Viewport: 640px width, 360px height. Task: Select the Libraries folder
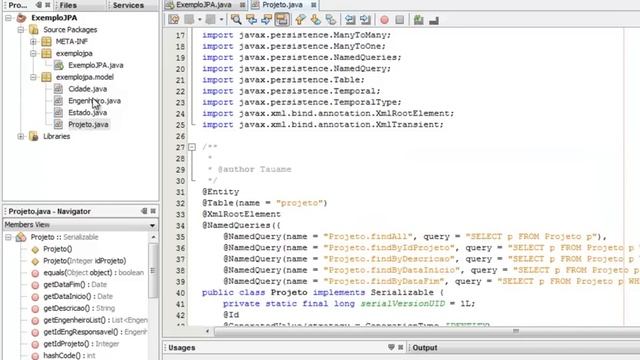56,136
